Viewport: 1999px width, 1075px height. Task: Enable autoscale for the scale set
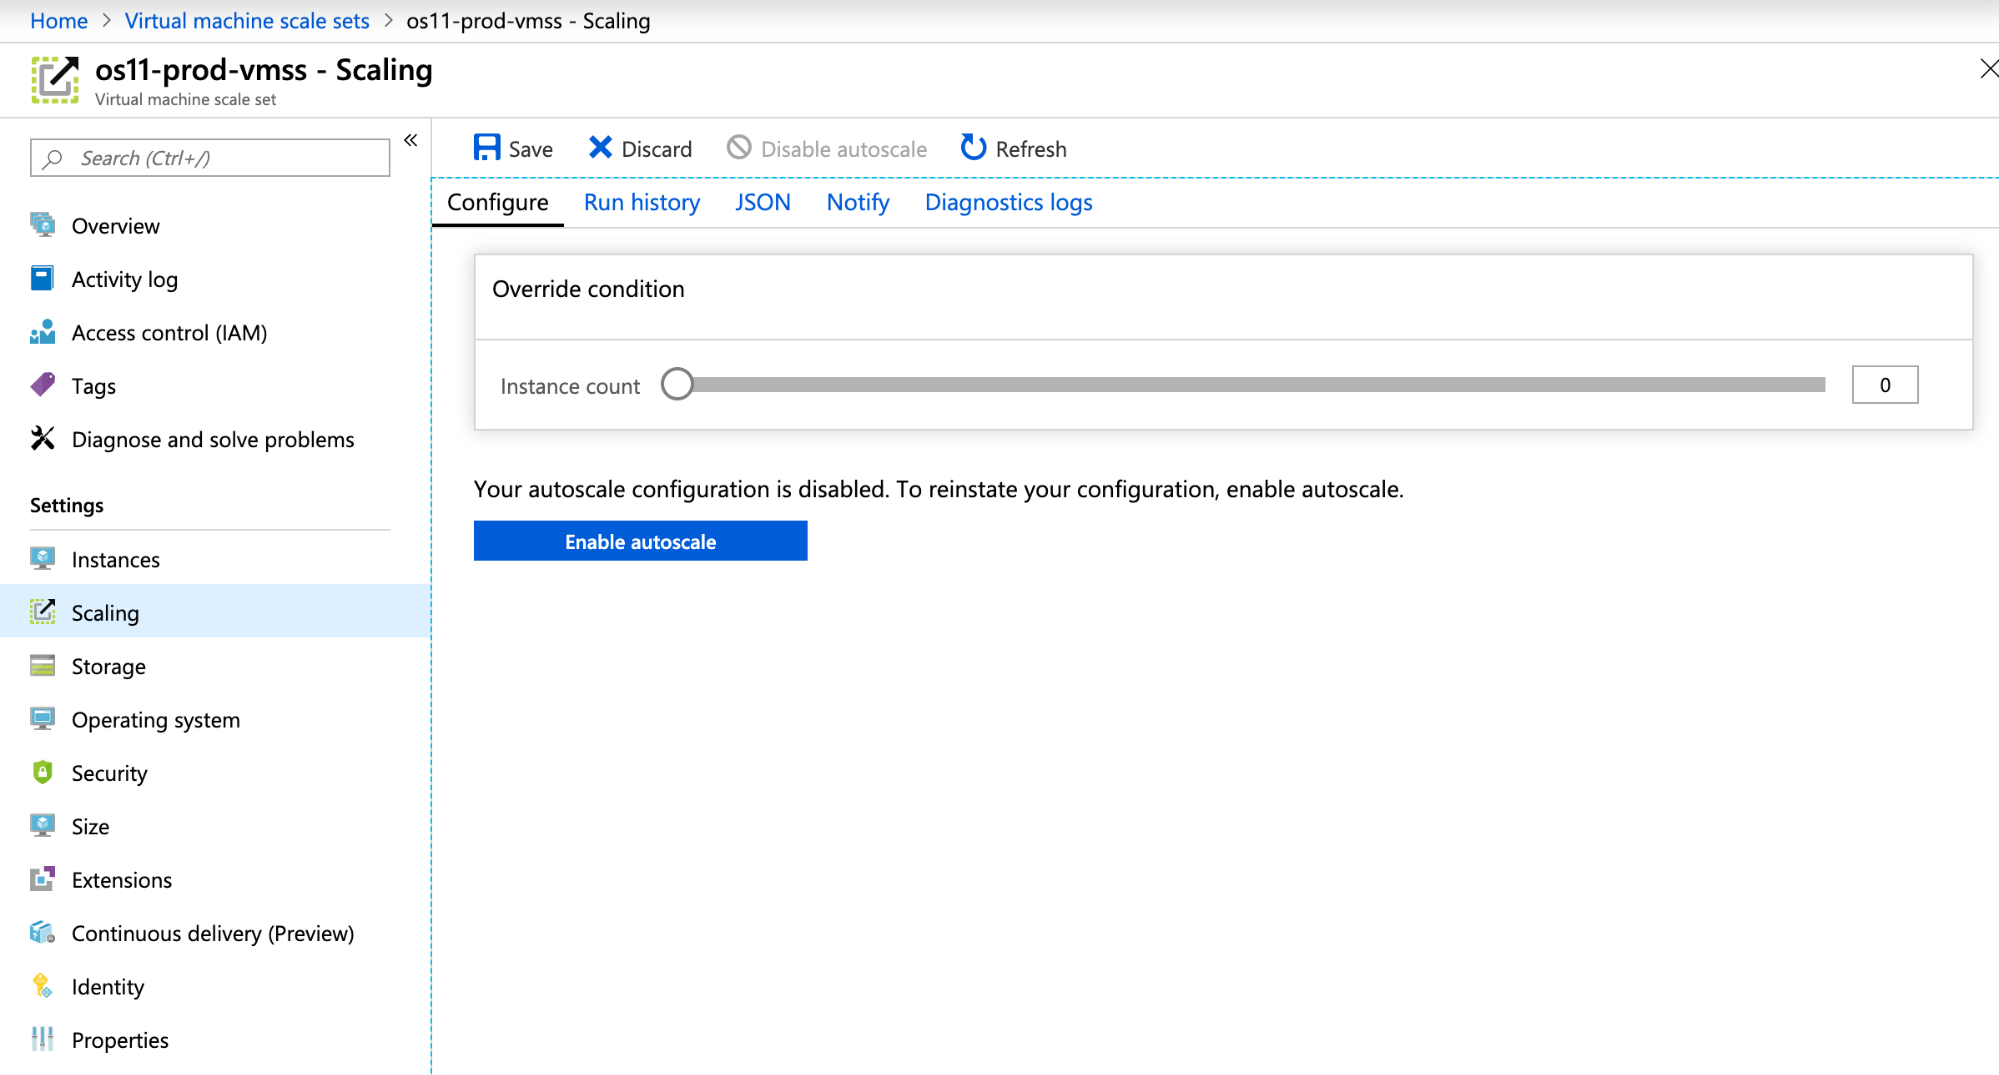pyautogui.click(x=640, y=541)
